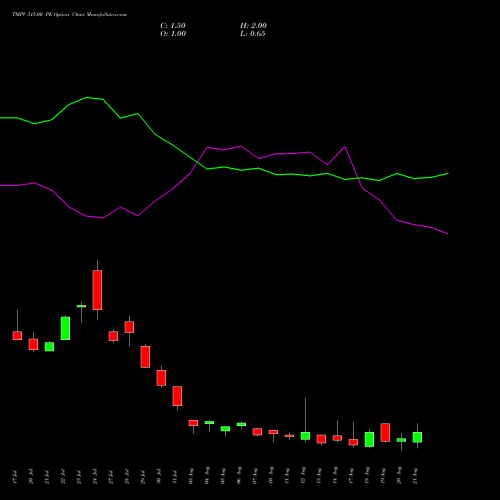
Task: Select the green candle for 18 Aug
Action: 369,439
